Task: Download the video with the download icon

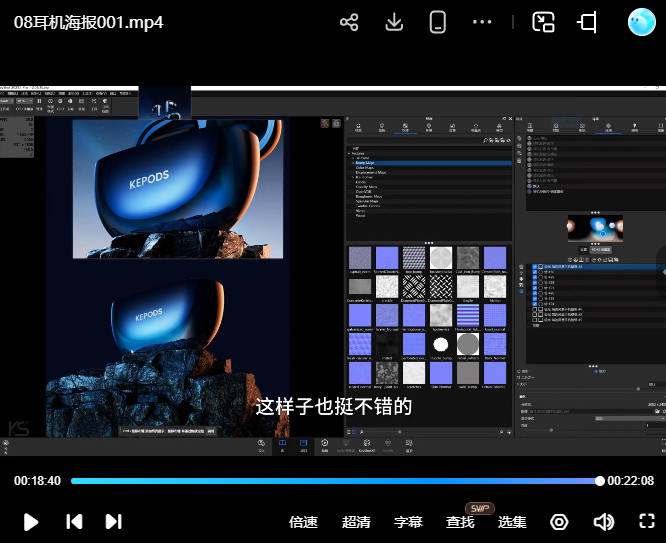Action: coord(394,22)
